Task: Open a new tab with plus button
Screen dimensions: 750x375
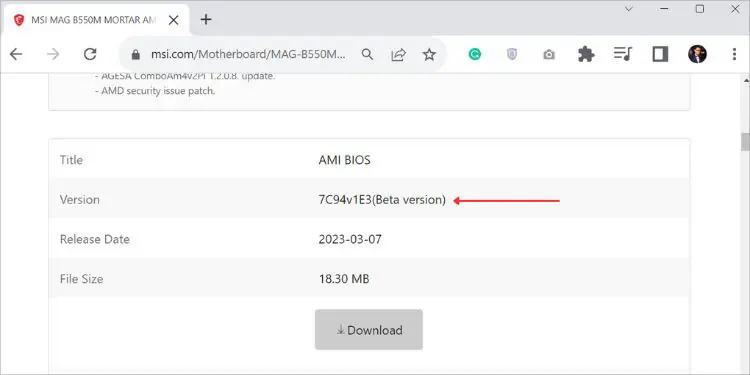Action: [206, 20]
